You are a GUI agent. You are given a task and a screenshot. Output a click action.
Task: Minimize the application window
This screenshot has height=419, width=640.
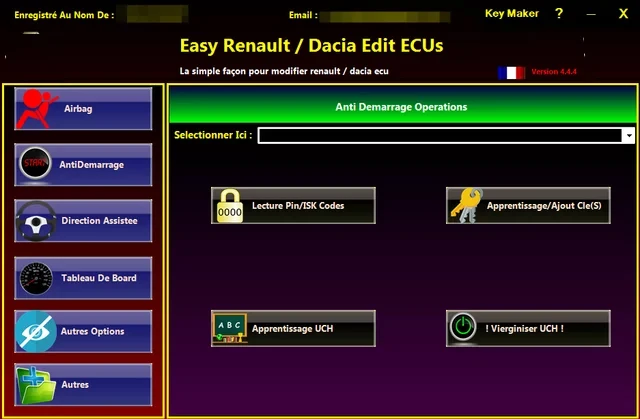coord(591,14)
